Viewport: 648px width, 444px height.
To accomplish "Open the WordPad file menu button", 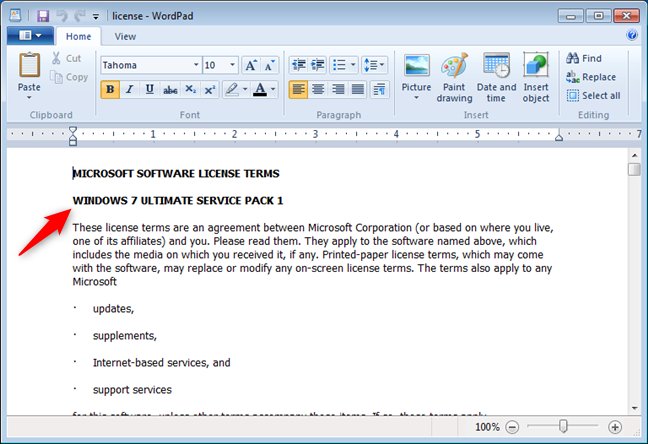I will point(30,36).
